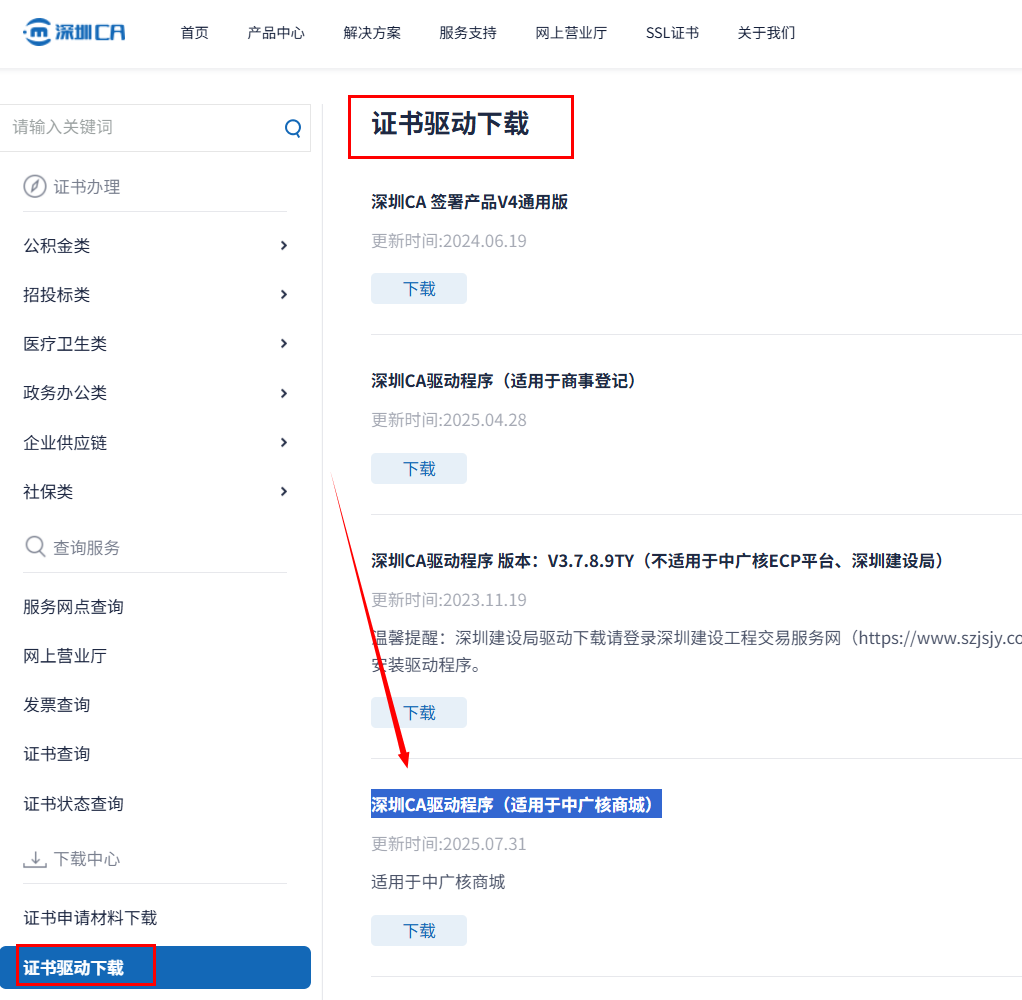This screenshot has width=1022, height=1000.
Task: Go to 服务支持 in top navigation
Action: tap(468, 33)
